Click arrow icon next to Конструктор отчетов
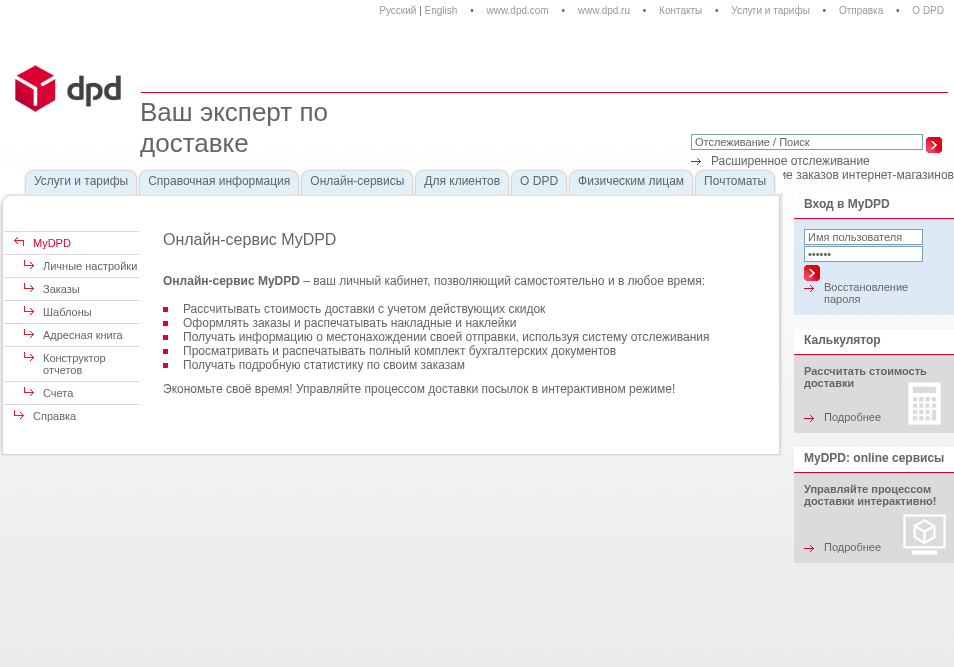This screenshot has width=954, height=667. [29, 357]
